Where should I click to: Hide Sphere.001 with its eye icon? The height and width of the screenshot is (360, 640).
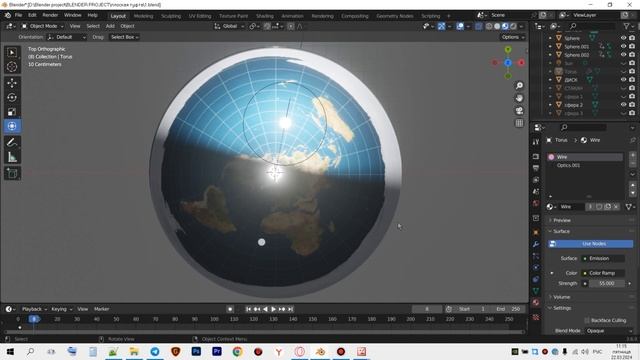(x=623, y=47)
